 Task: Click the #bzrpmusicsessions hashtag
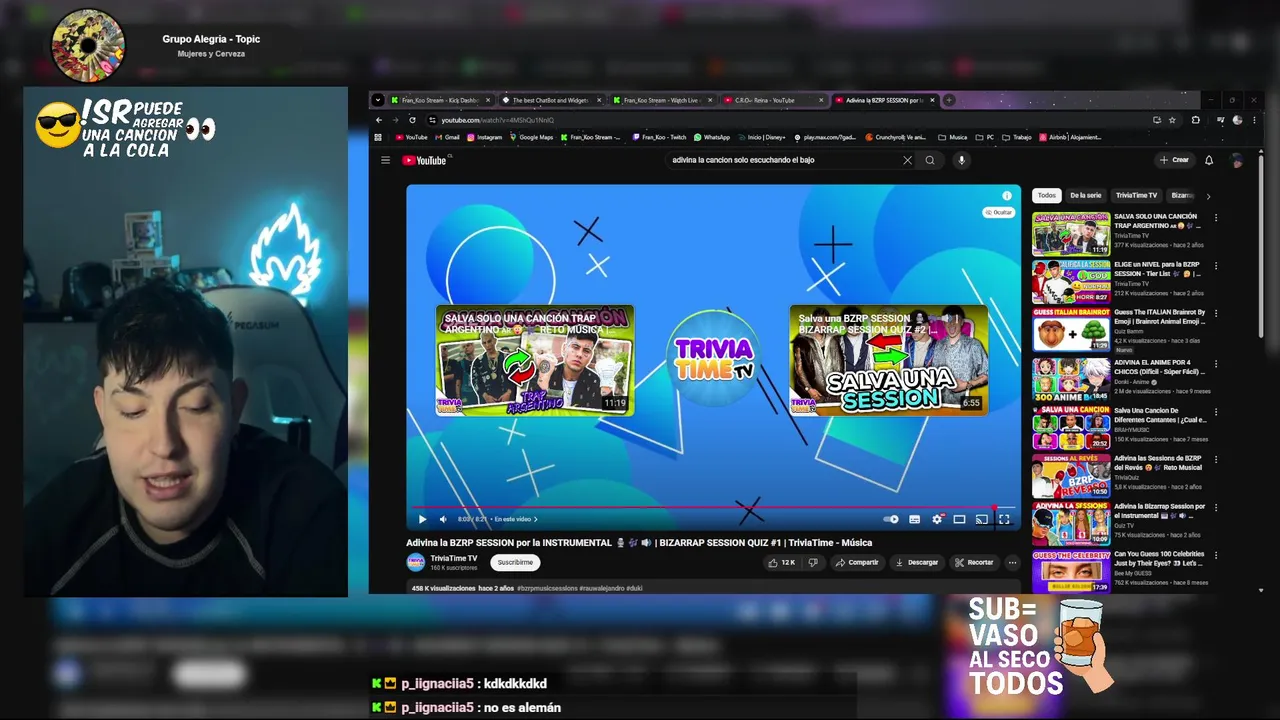[x=545, y=588]
